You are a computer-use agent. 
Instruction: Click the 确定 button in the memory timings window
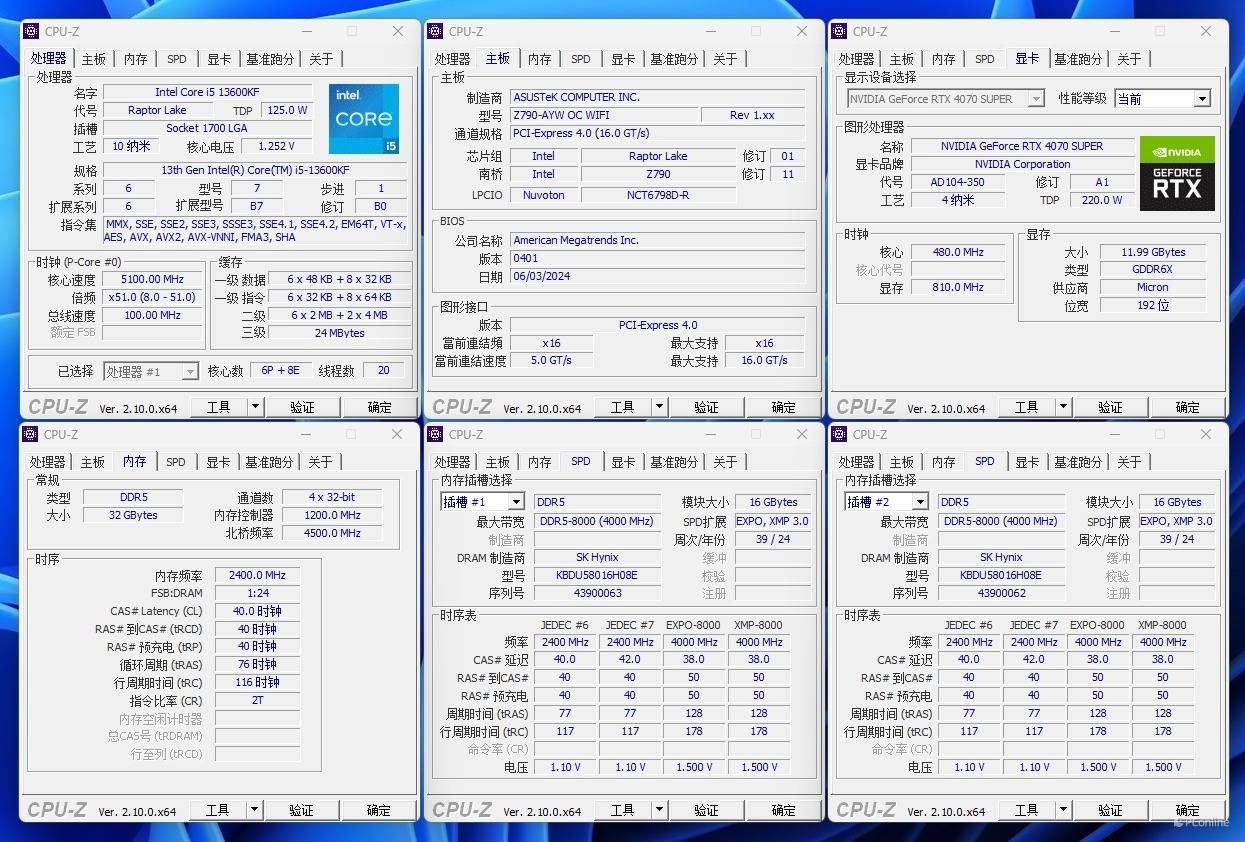click(379, 810)
